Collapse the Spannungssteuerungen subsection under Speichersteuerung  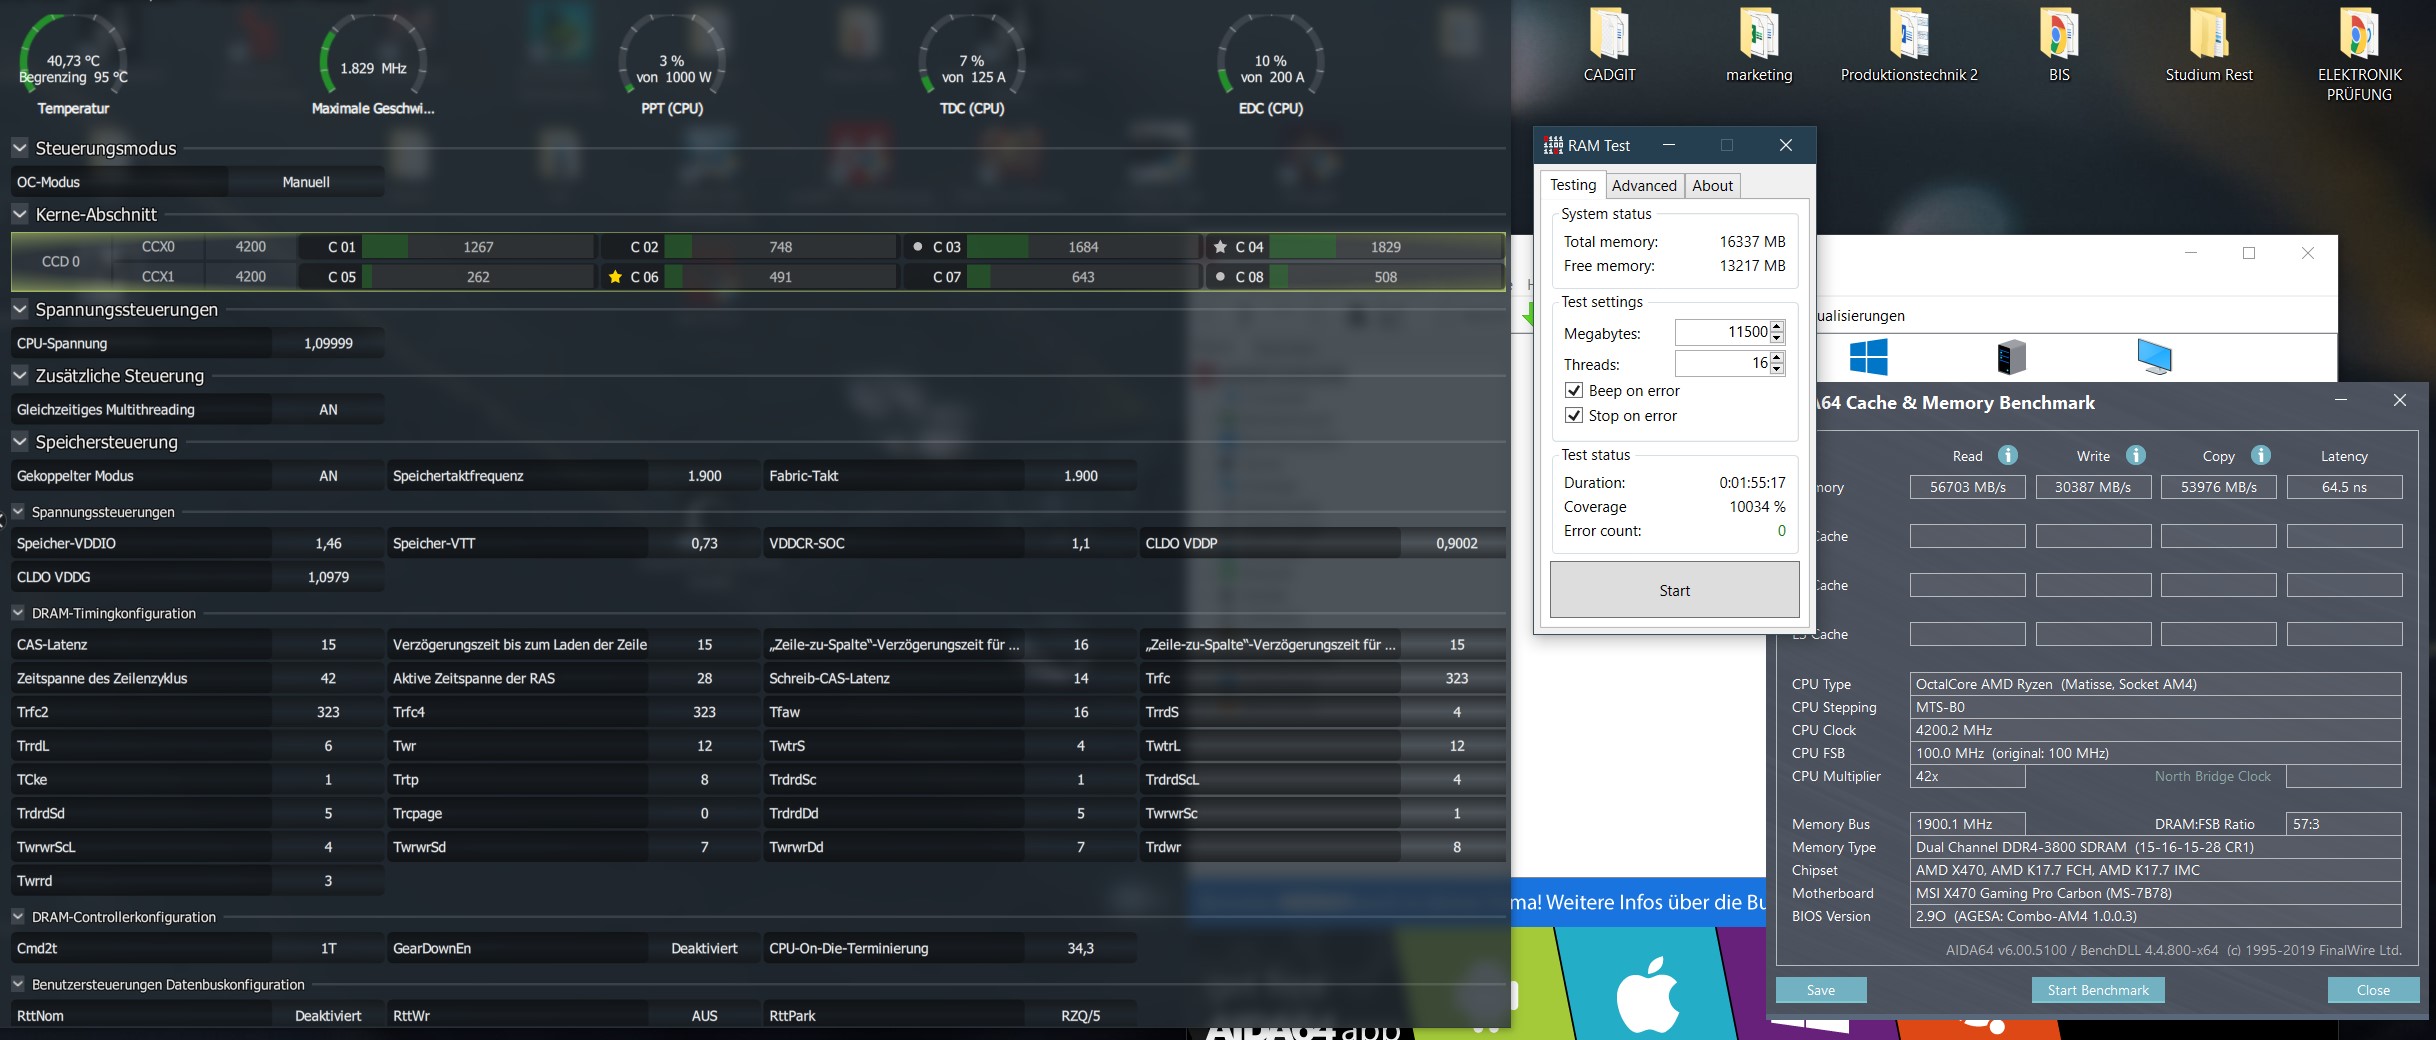[x=18, y=511]
